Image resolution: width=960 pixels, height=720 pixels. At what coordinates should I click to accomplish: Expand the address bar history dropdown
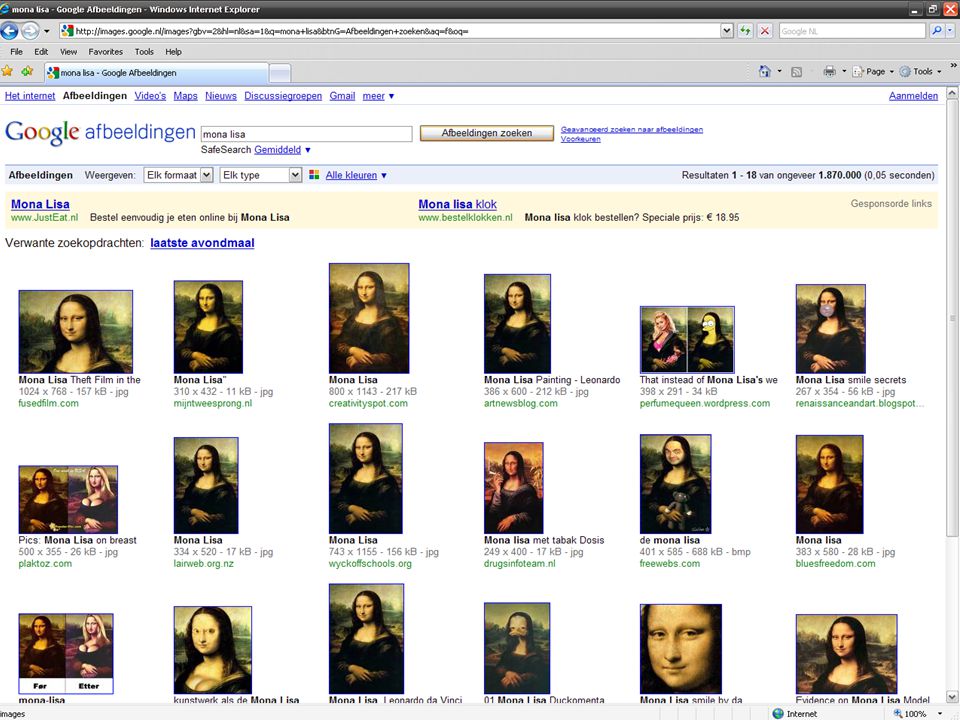point(726,31)
